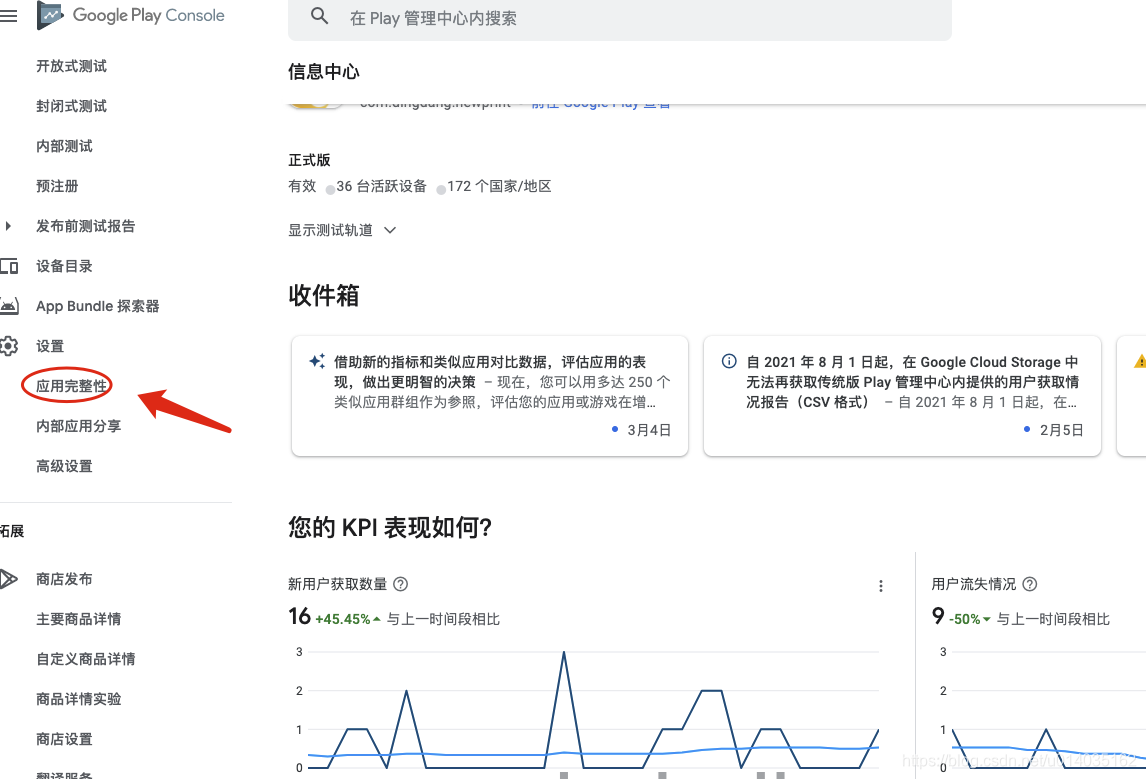The width and height of the screenshot is (1146, 779).
Task: Switch to the 商品详情实验 page
Action: pyautogui.click(x=80, y=698)
